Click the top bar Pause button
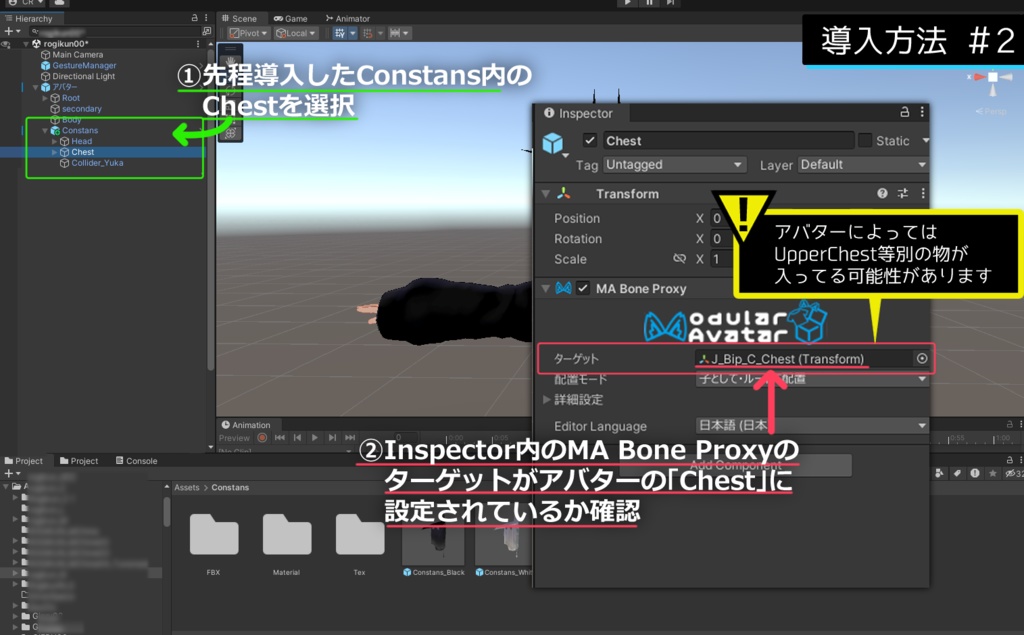This screenshot has width=1024, height=635. (649, 3)
